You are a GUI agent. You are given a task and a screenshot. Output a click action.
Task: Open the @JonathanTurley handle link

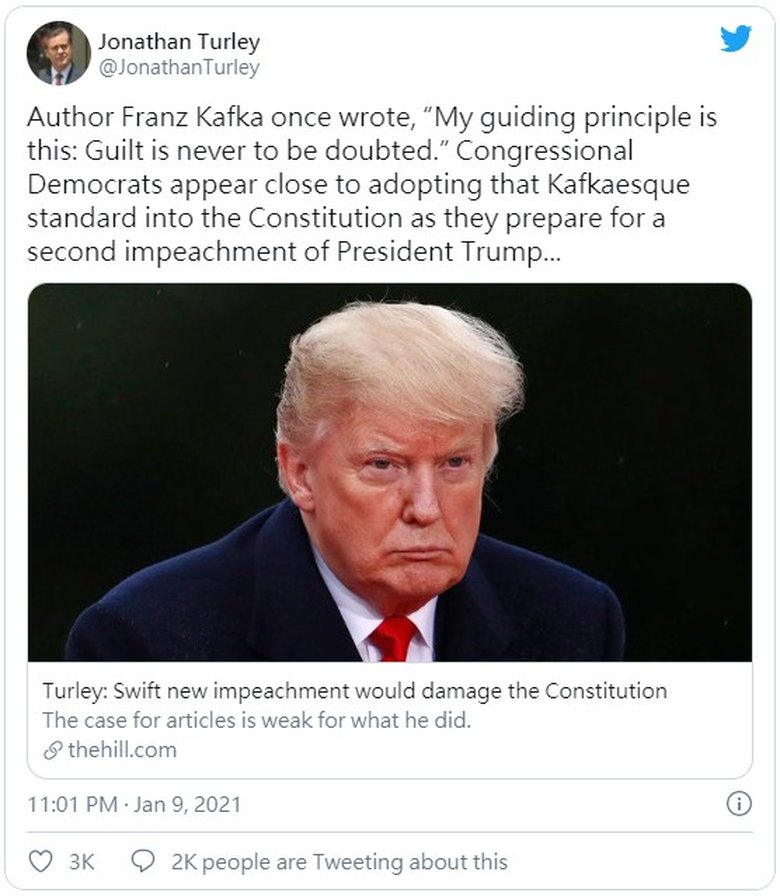tap(178, 67)
